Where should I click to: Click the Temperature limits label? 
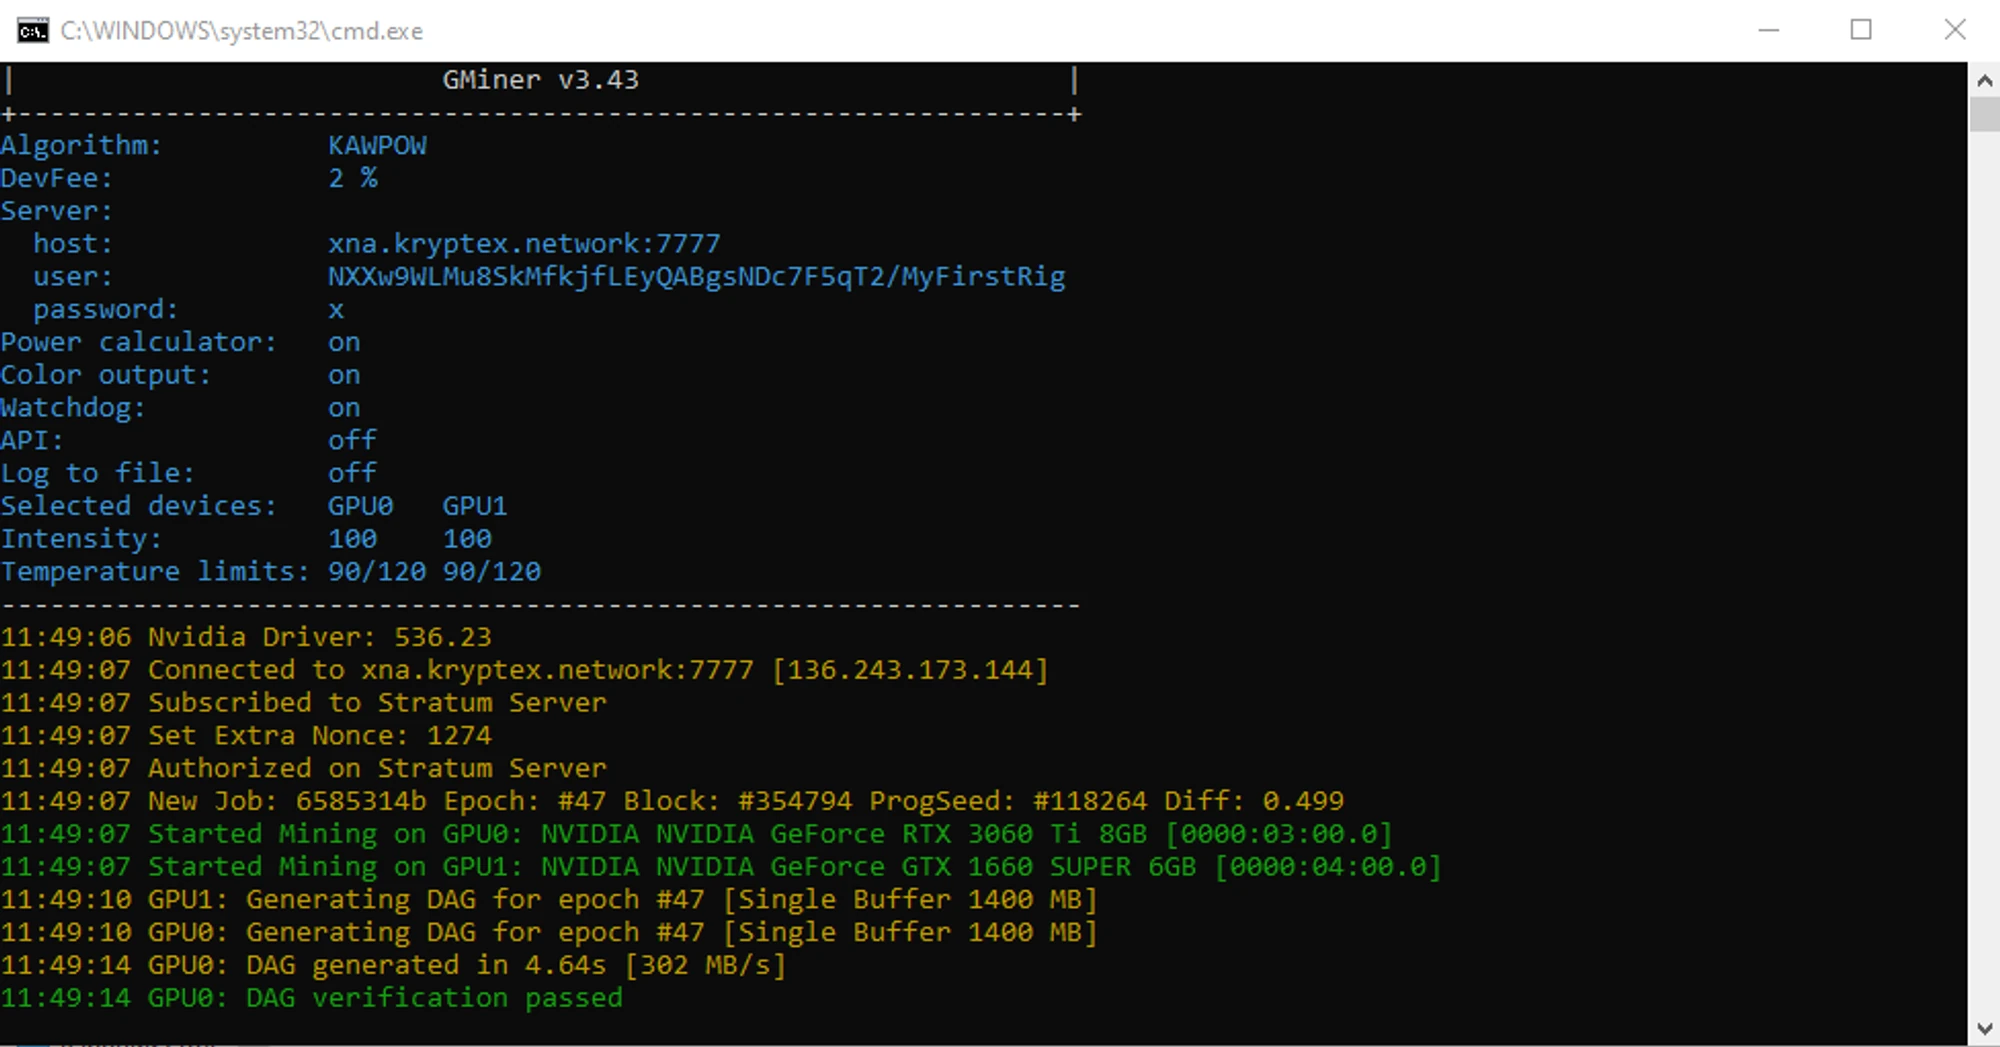point(154,572)
